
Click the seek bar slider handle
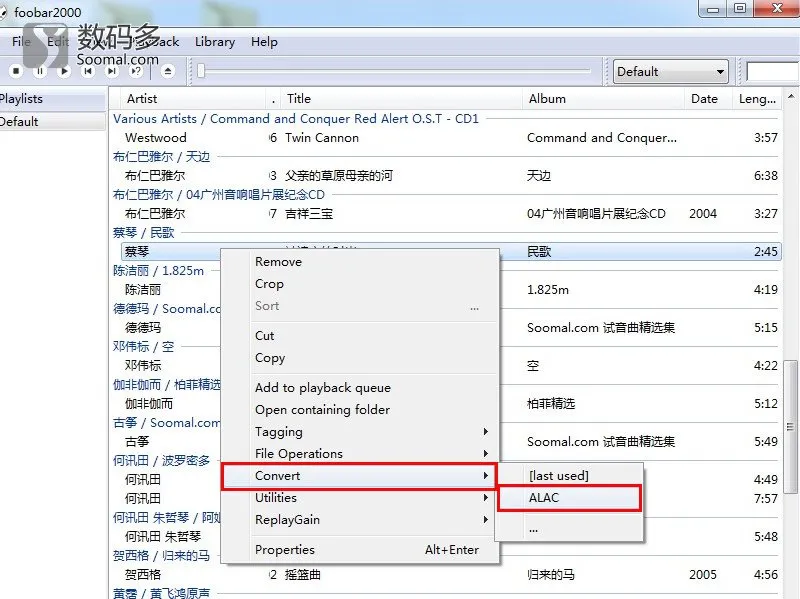[201, 71]
